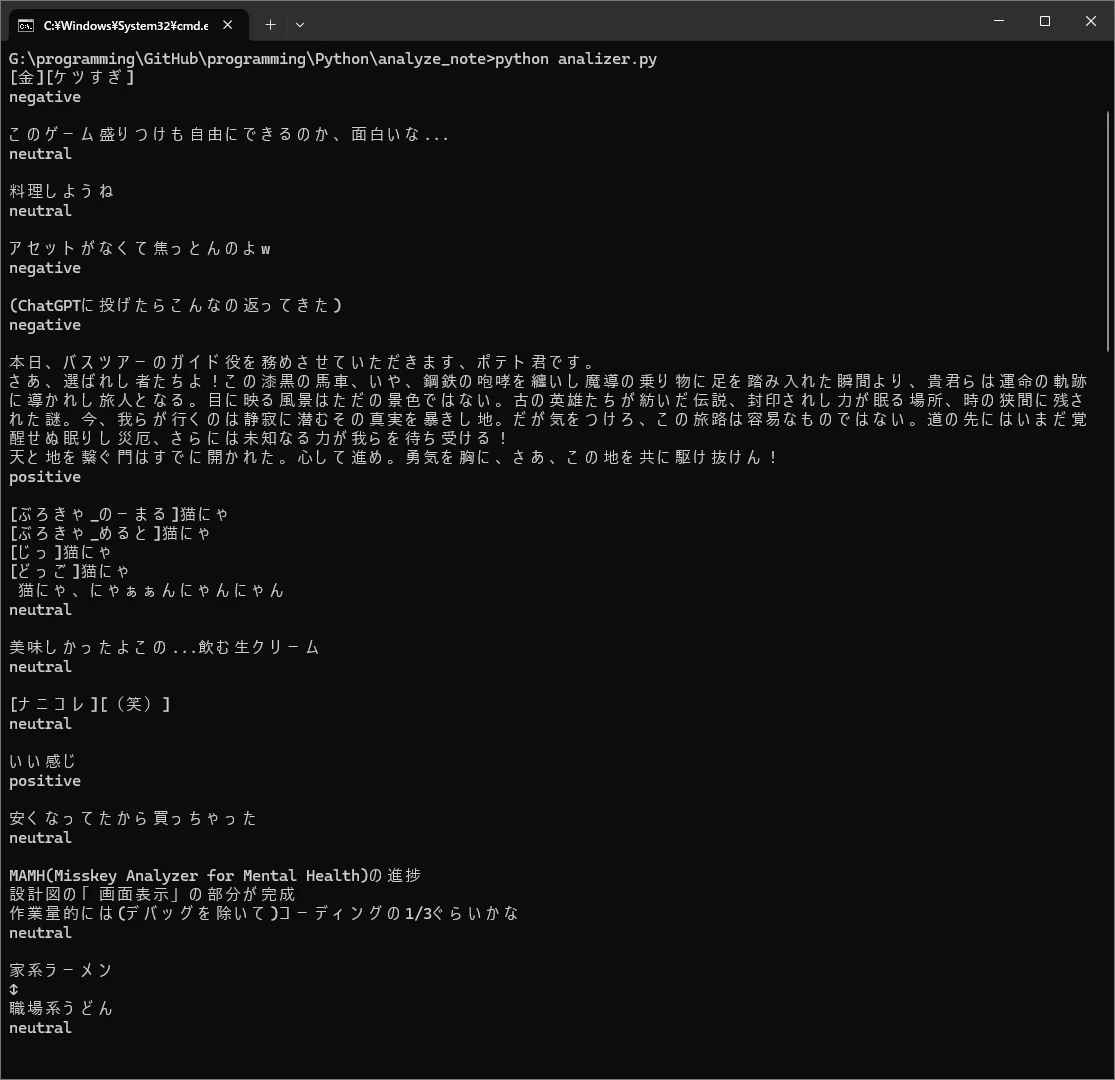Image resolution: width=1115 pixels, height=1080 pixels.
Task: Click the line 'このゲーム盛りつけも自由にできるのか'
Action: (229, 134)
